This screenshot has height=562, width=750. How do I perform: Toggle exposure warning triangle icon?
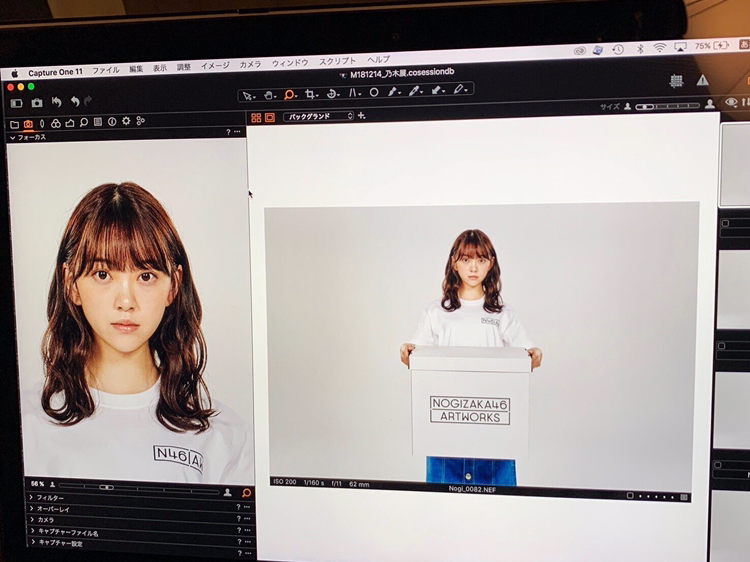tap(702, 80)
